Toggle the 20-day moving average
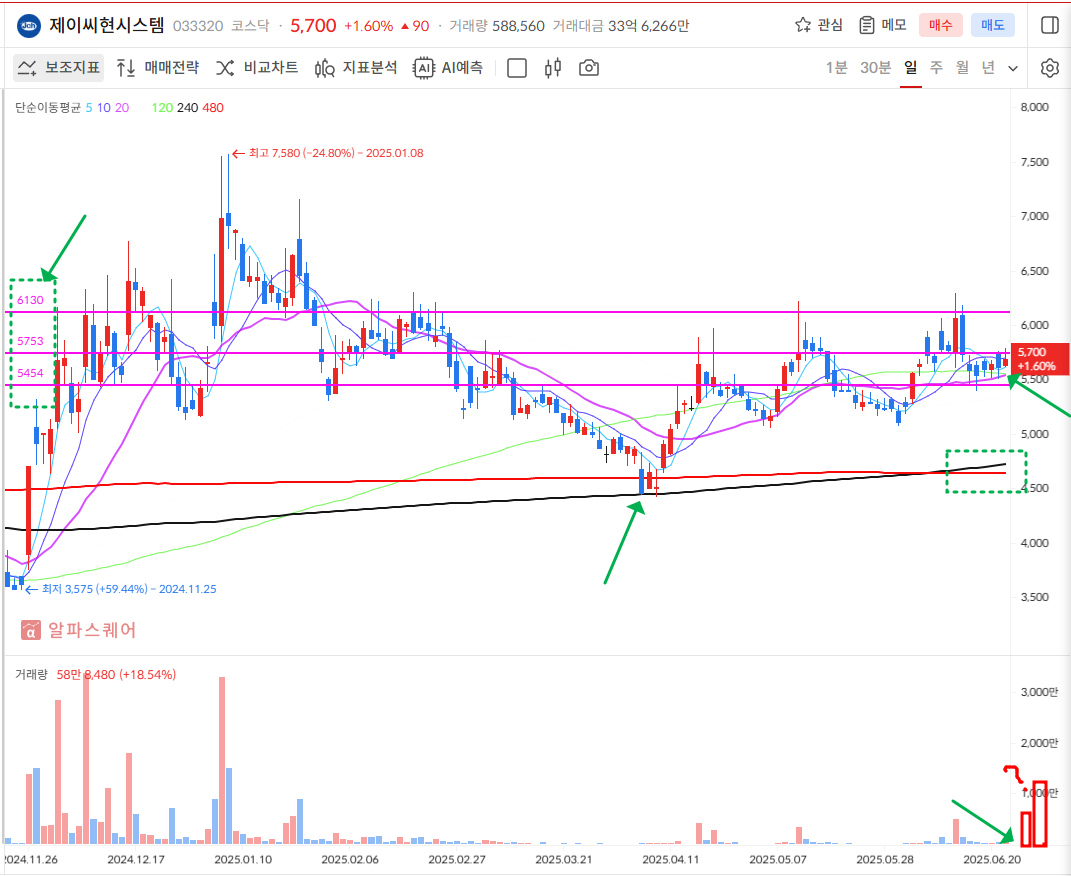The height and width of the screenshot is (876, 1071). point(122,108)
